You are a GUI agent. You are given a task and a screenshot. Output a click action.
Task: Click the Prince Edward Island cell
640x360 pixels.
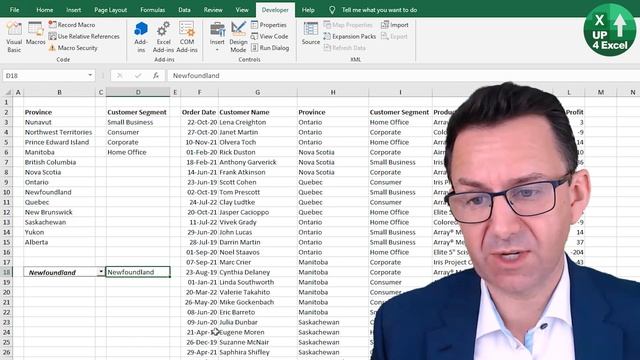(60, 142)
